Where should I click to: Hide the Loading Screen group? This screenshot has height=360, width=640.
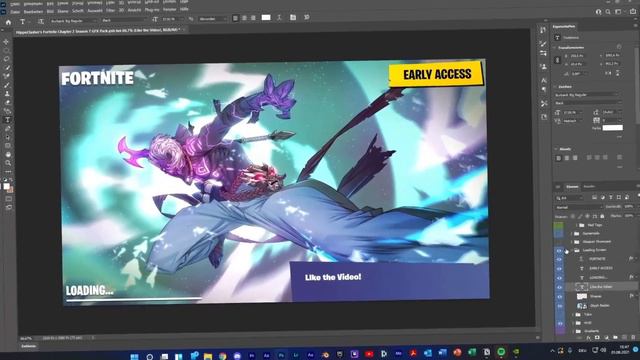559,250
